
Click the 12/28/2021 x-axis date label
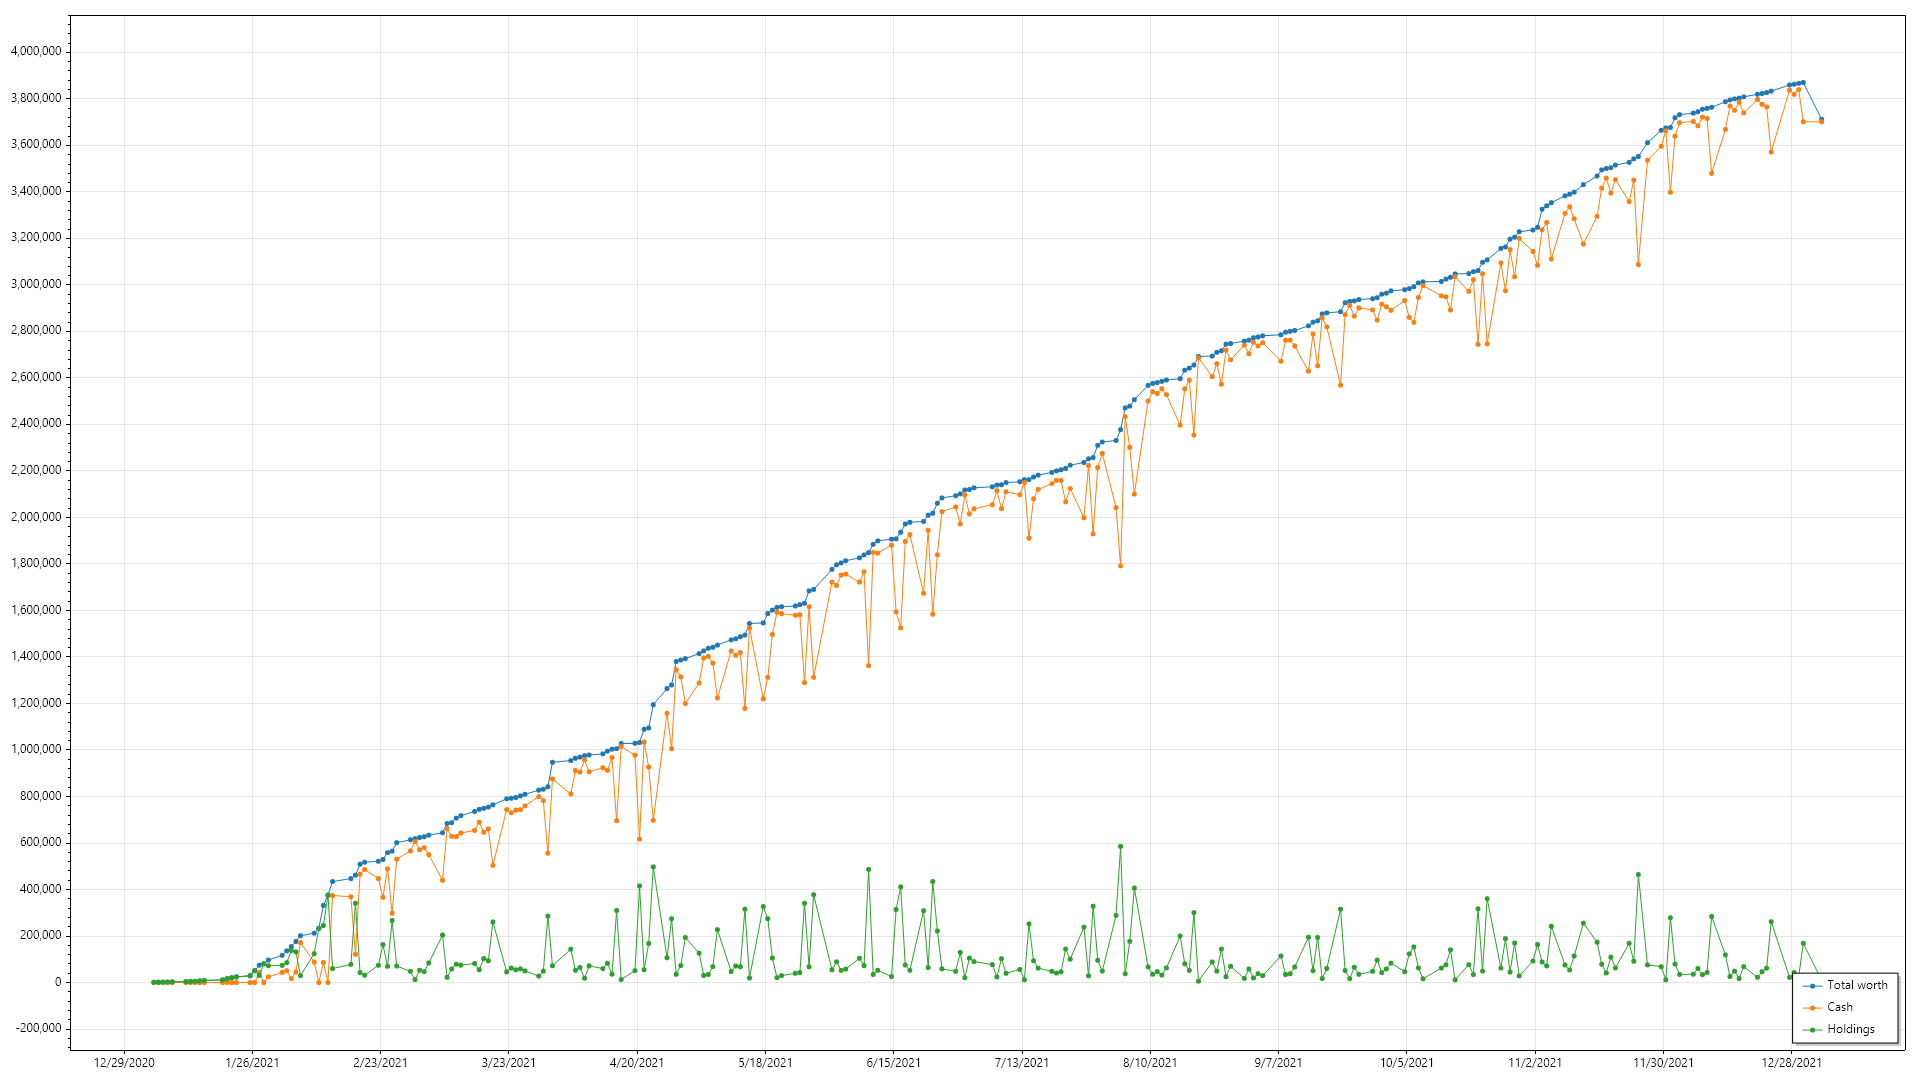pos(1791,1063)
